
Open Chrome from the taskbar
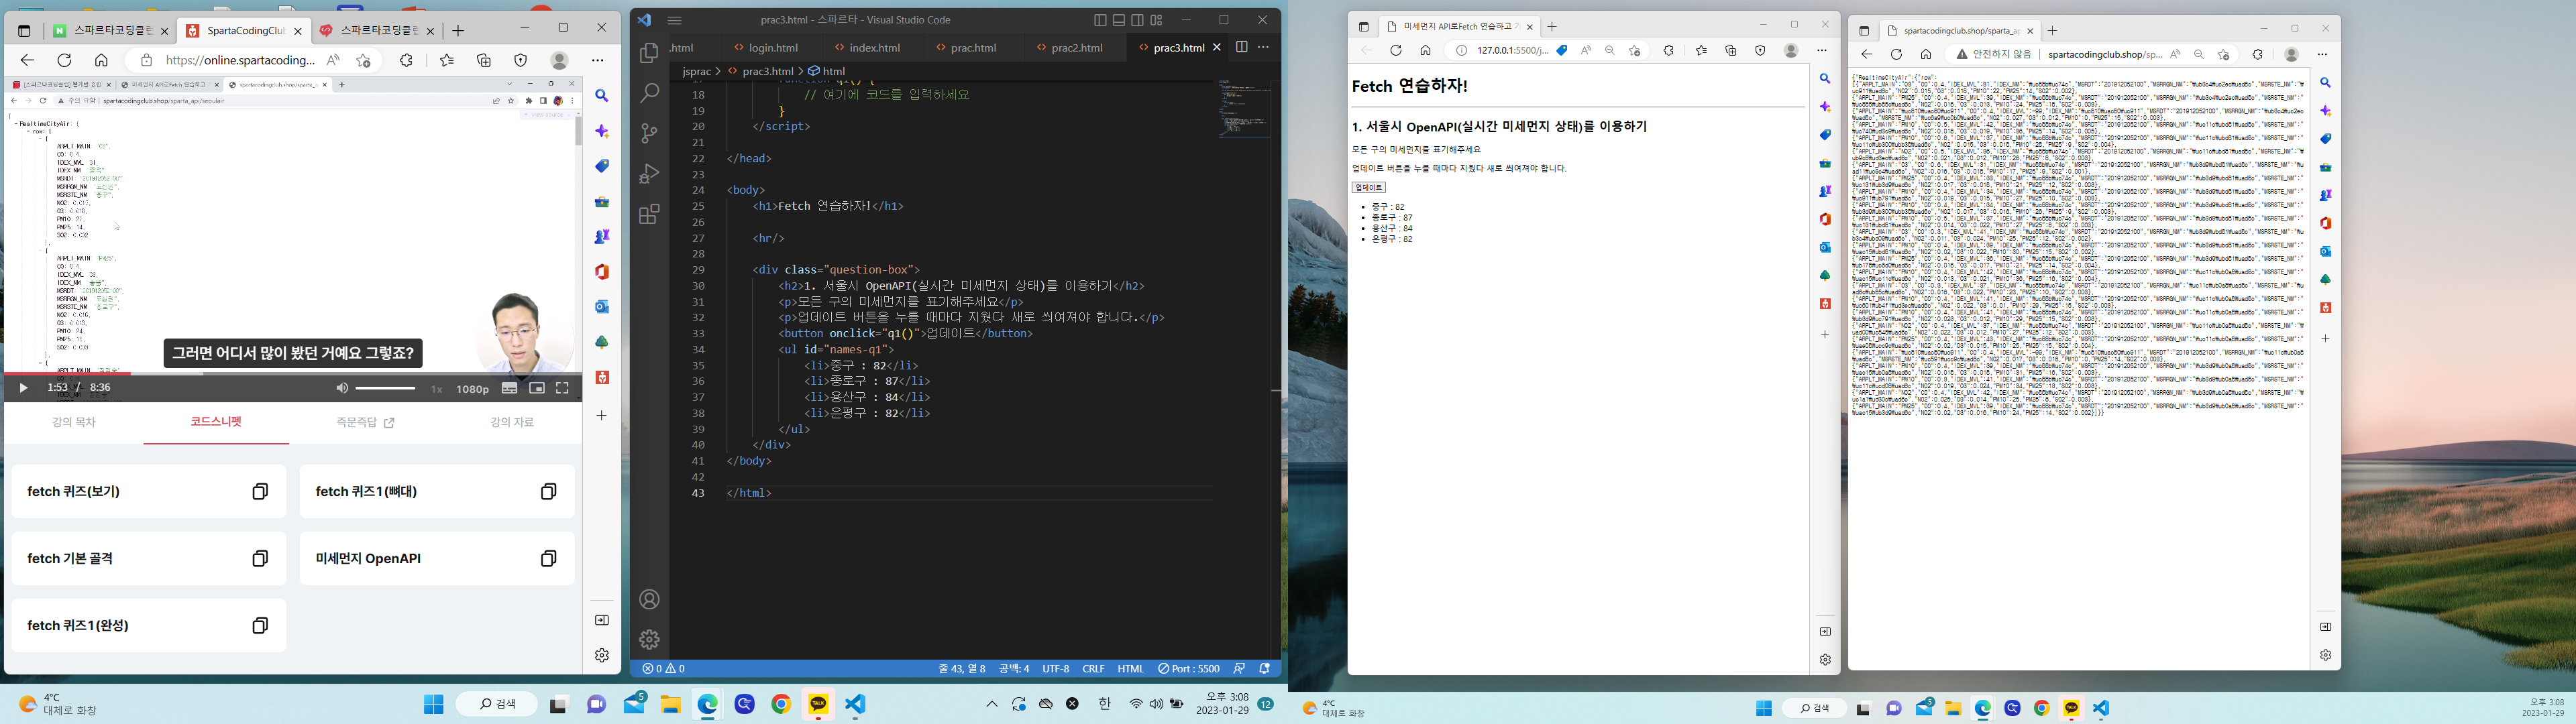[x=781, y=704]
